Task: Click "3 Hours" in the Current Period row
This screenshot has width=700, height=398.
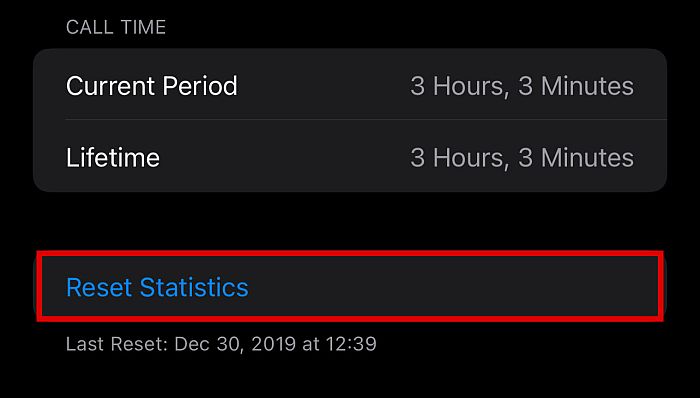Action: pyautogui.click(x=459, y=87)
